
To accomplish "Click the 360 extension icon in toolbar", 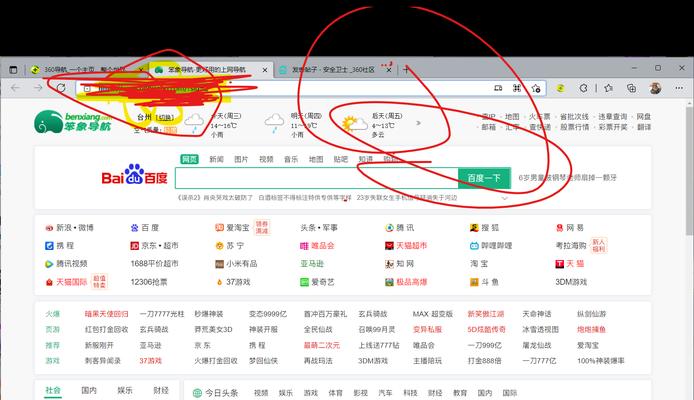I will click(561, 88).
